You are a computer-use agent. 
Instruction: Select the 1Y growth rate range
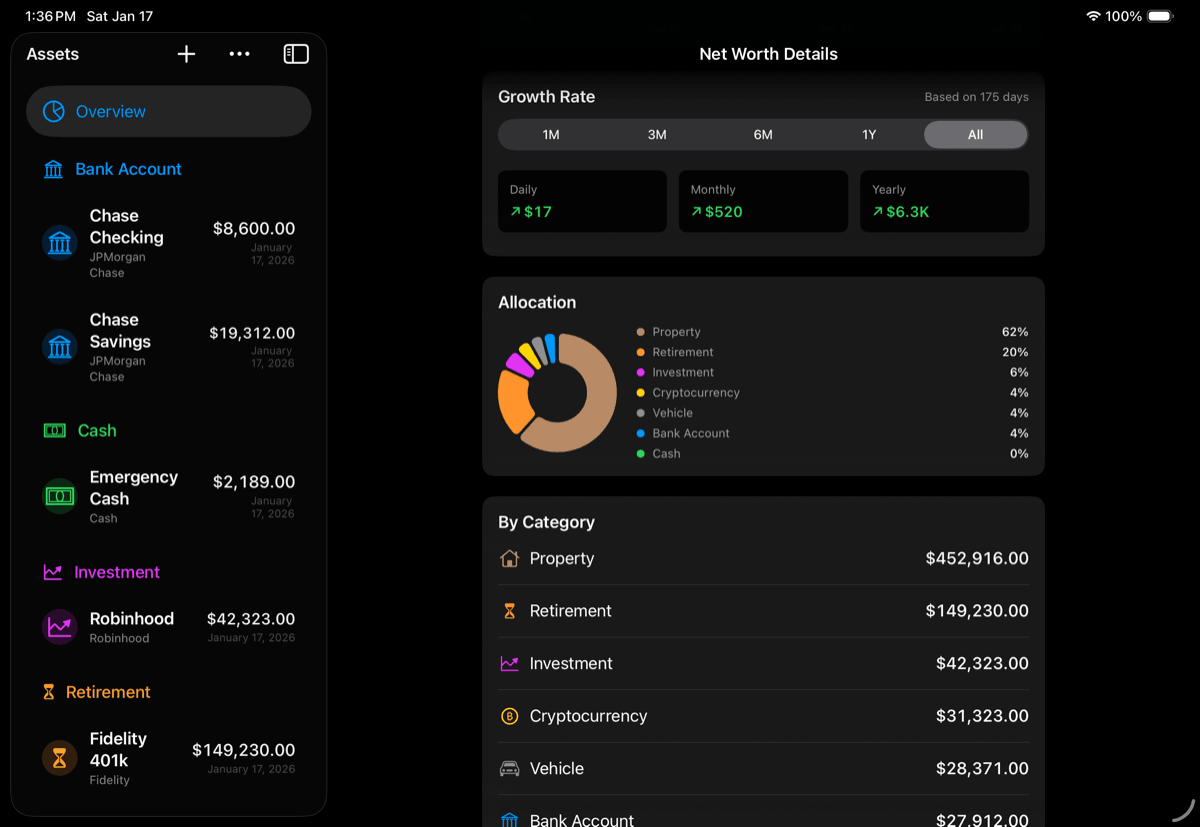(x=869, y=134)
